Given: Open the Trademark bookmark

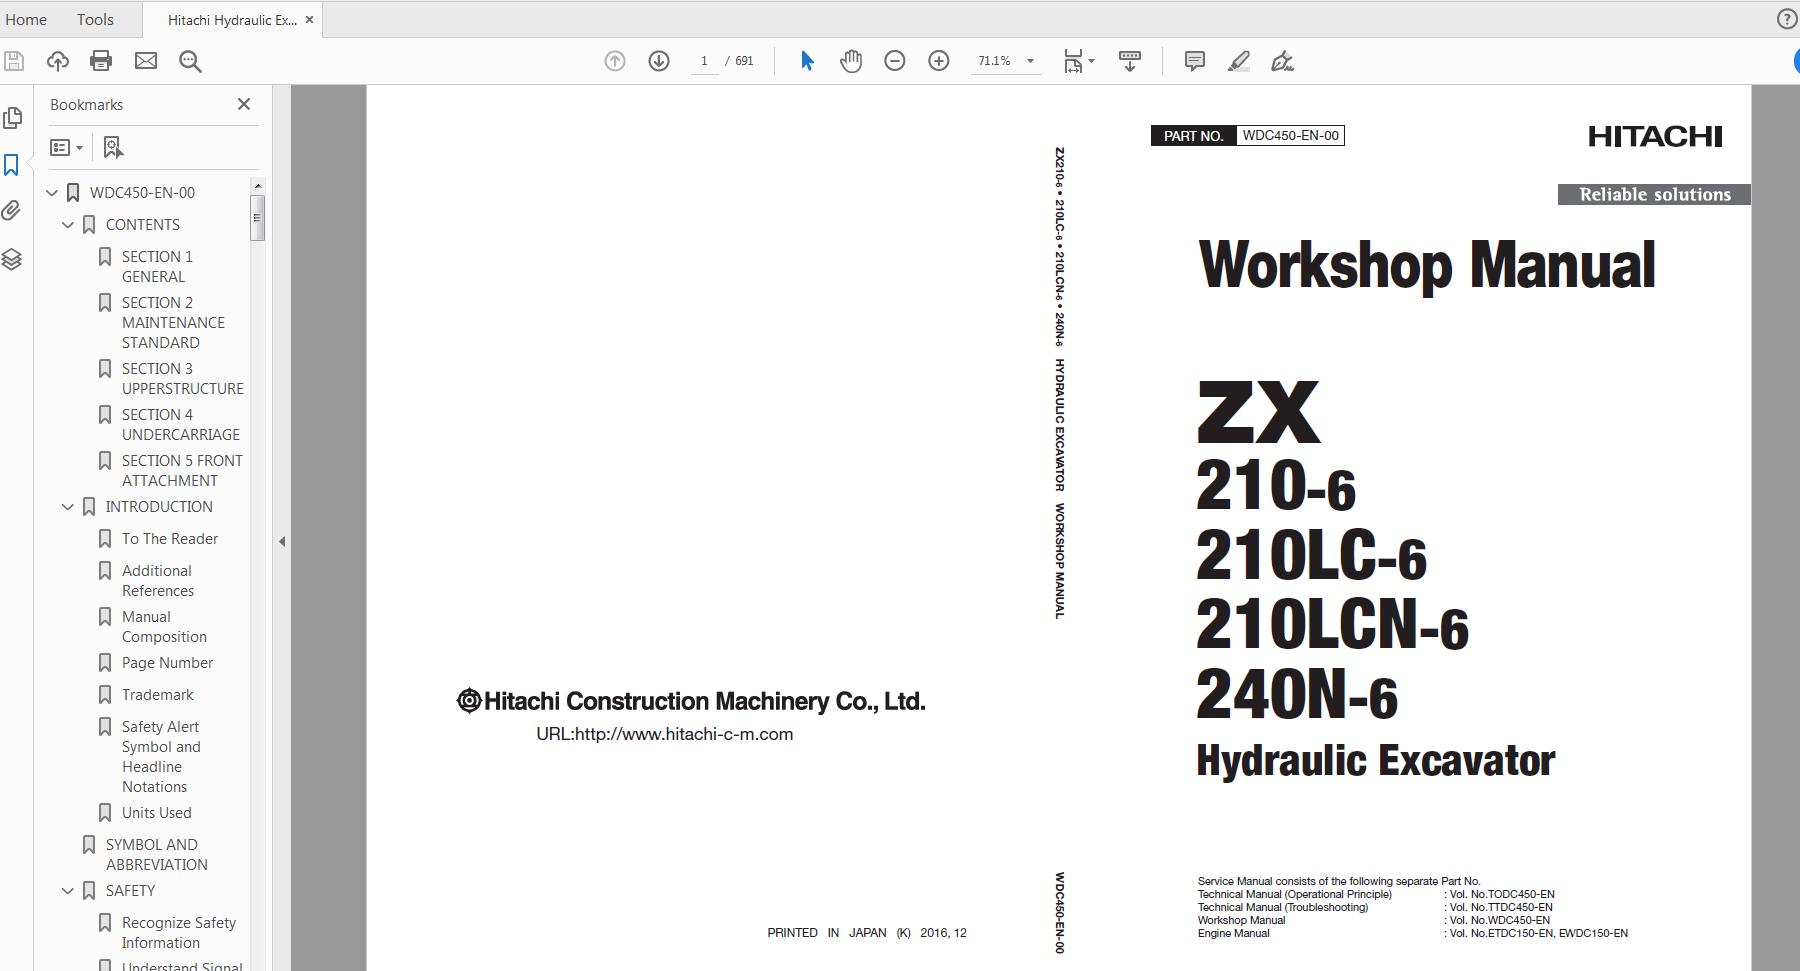Looking at the screenshot, I should coord(158,694).
